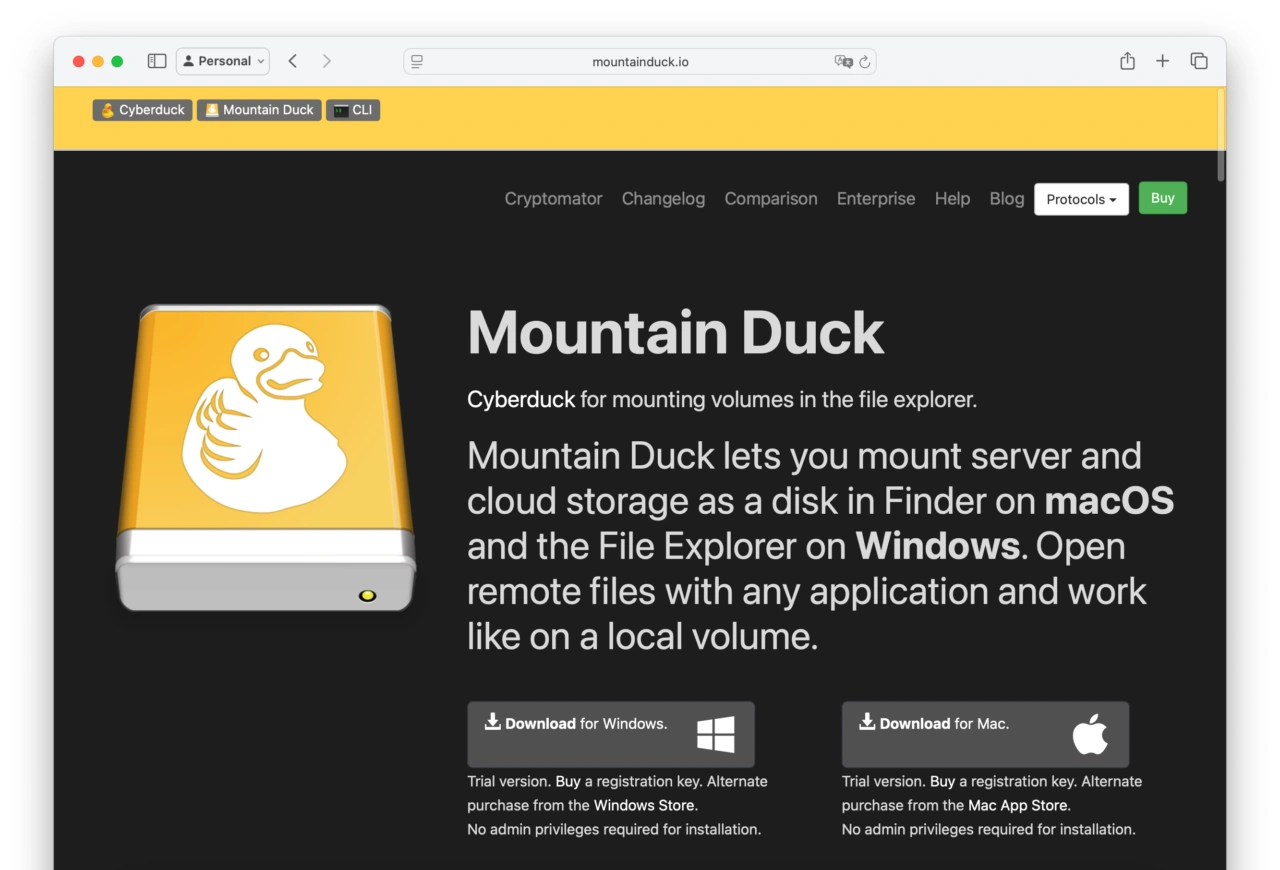Click the download arrow icon beside Download for Windows

point(492,722)
